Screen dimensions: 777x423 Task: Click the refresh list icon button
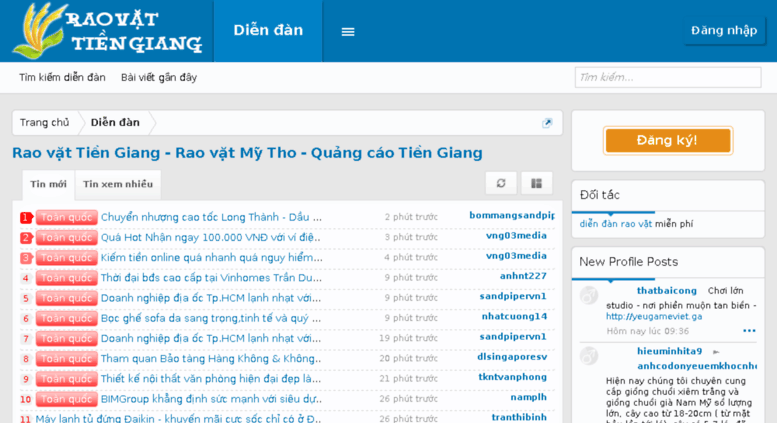(501, 183)
